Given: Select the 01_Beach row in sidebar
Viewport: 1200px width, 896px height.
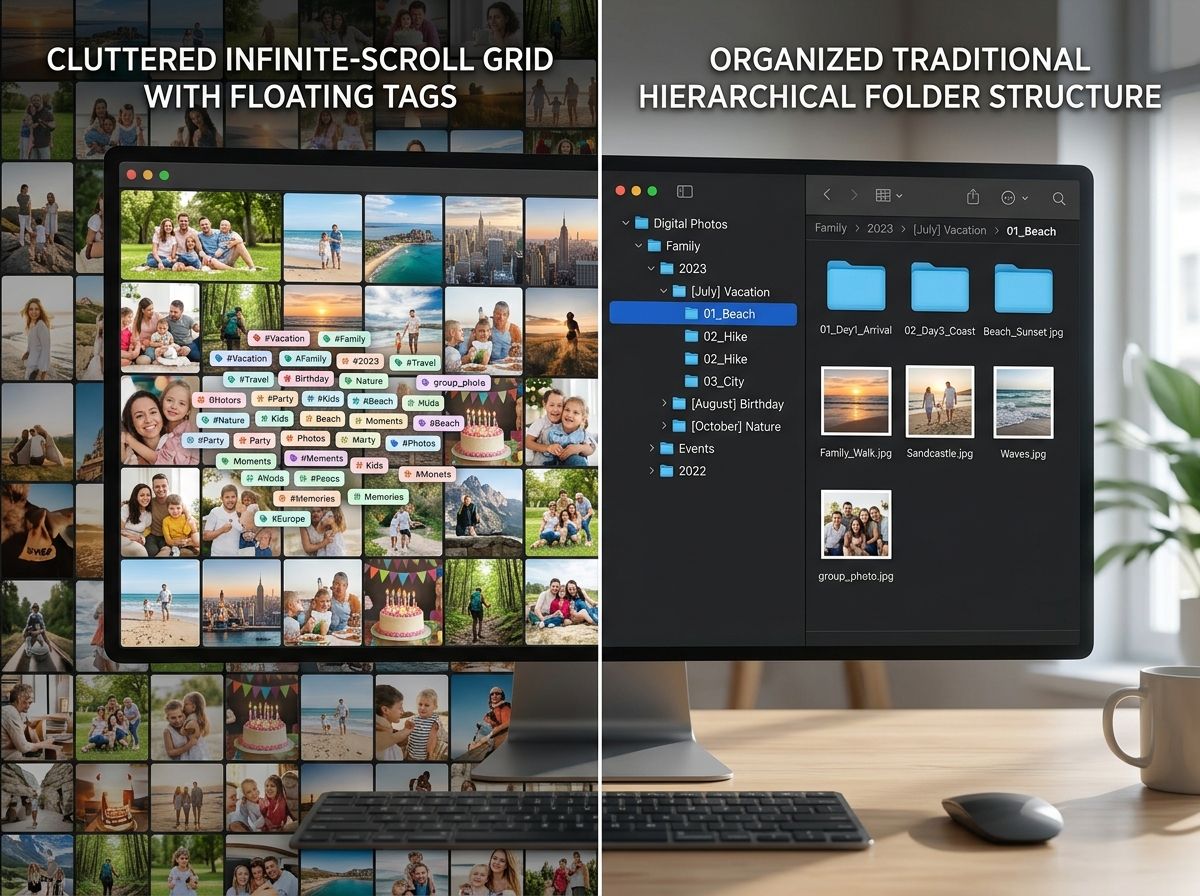Looking at the screenshot, I should point(703,314).
